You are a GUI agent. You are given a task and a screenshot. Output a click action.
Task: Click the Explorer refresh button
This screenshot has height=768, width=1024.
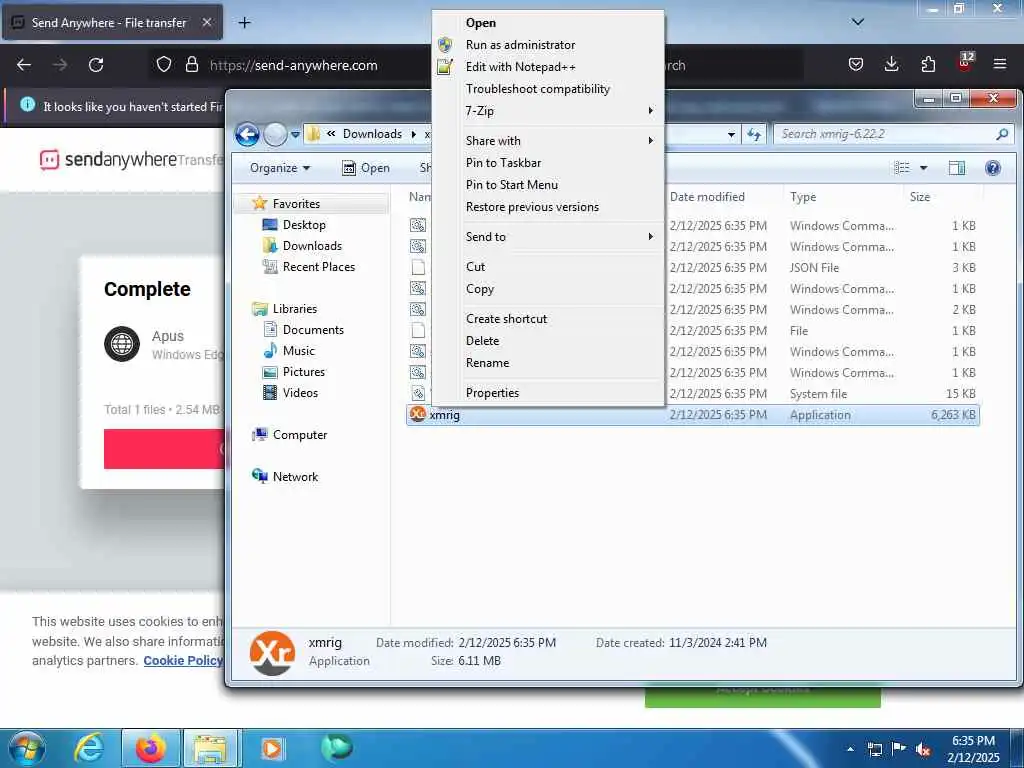click(x=754, y=135)
